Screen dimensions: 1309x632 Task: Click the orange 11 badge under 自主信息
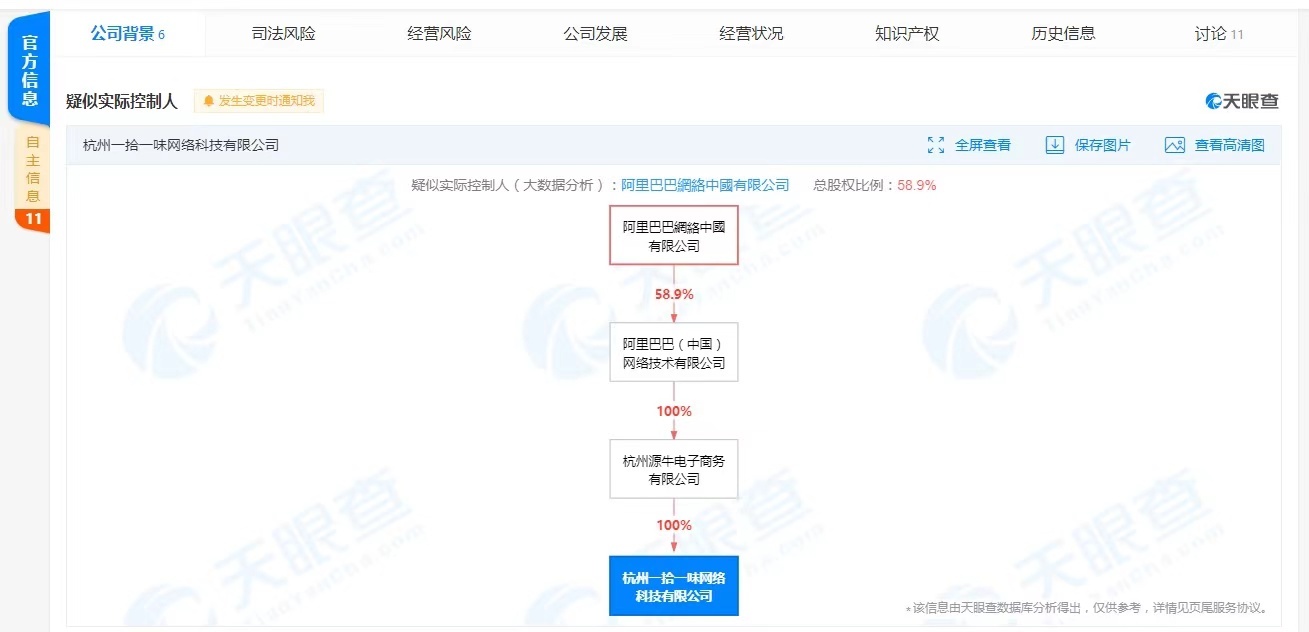tap(32, 220)
